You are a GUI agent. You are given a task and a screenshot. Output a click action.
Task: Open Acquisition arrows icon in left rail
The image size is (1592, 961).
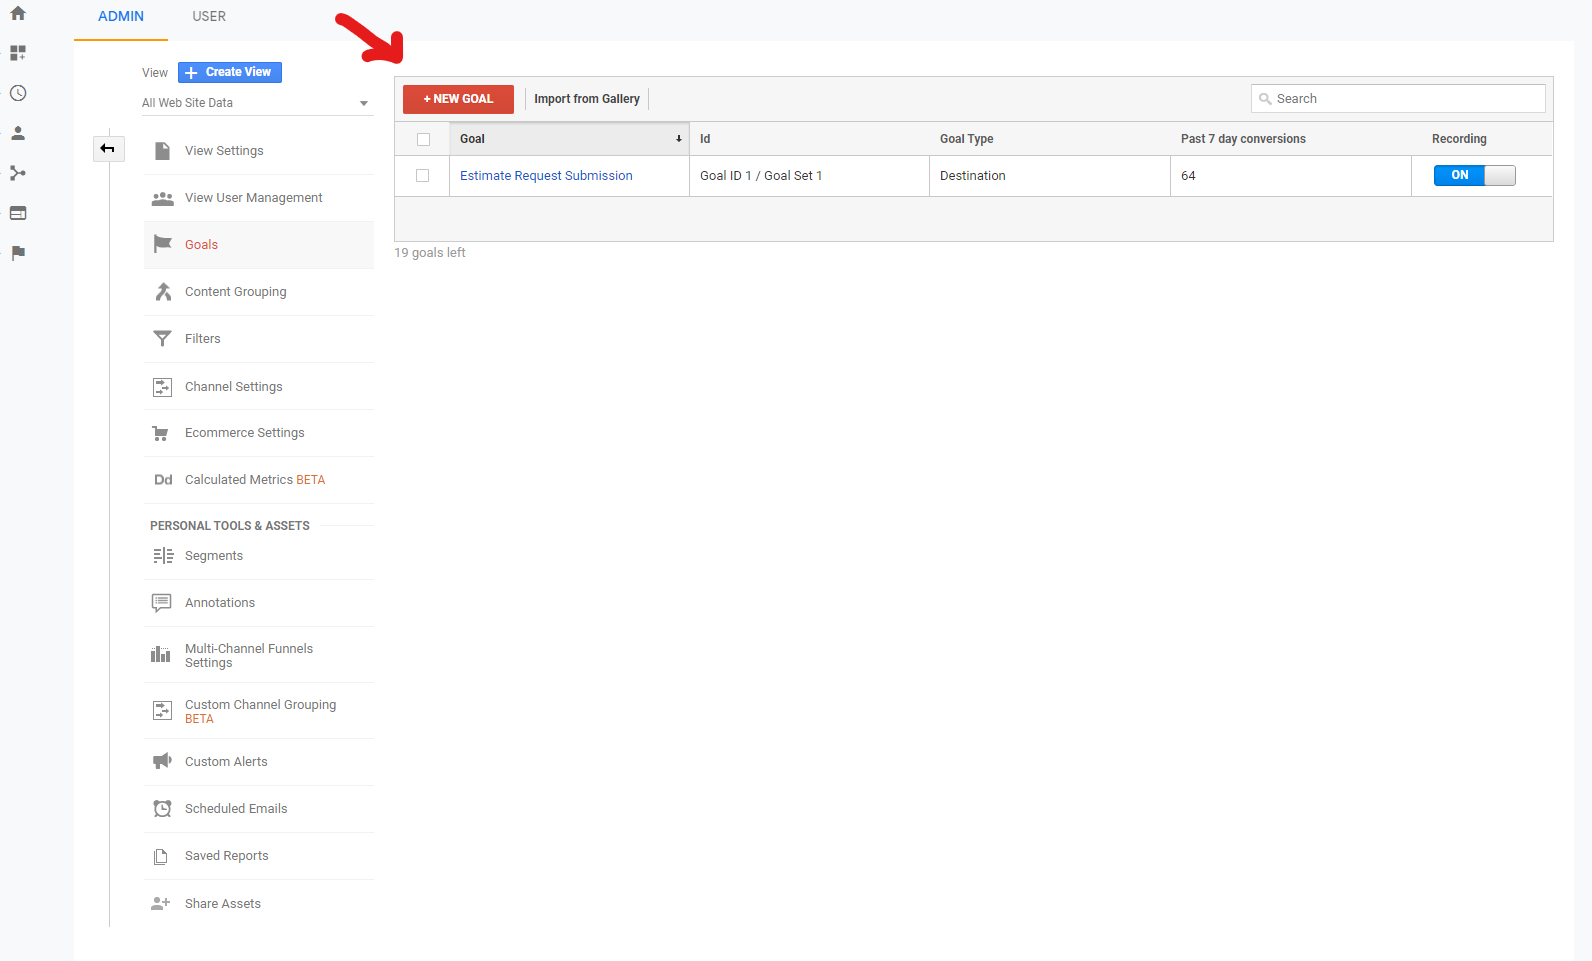pyautogui.click(x=18, y=173)
